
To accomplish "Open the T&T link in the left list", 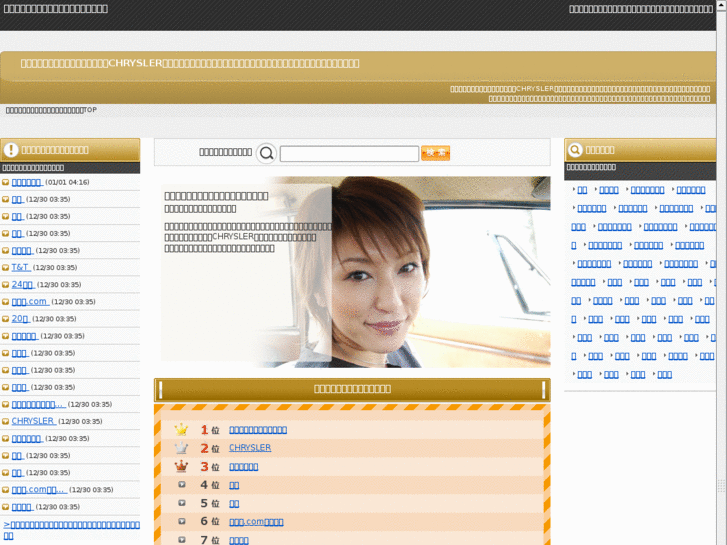I will click(x=20, y=267).
